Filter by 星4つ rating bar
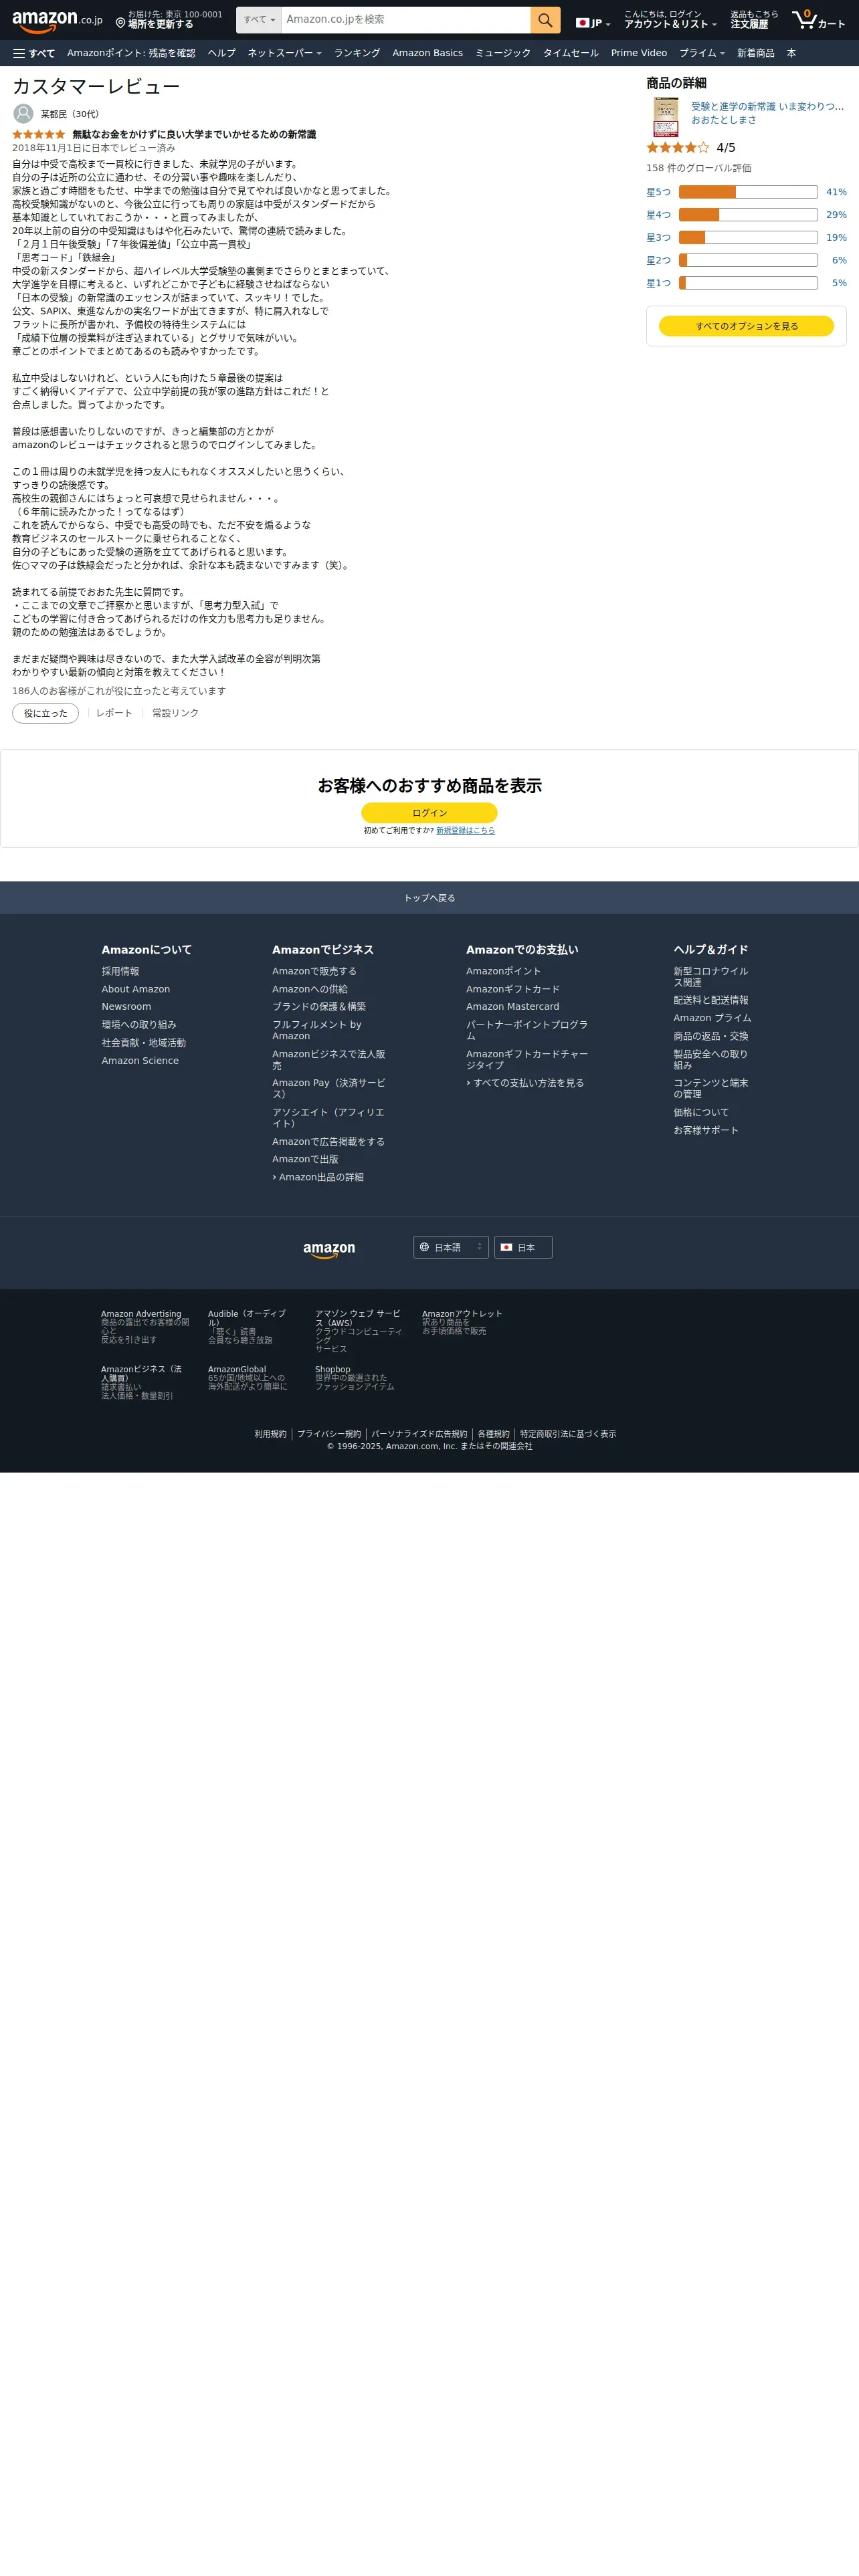The width and height of the screenshot is (859, 2576). pos(748,215)
